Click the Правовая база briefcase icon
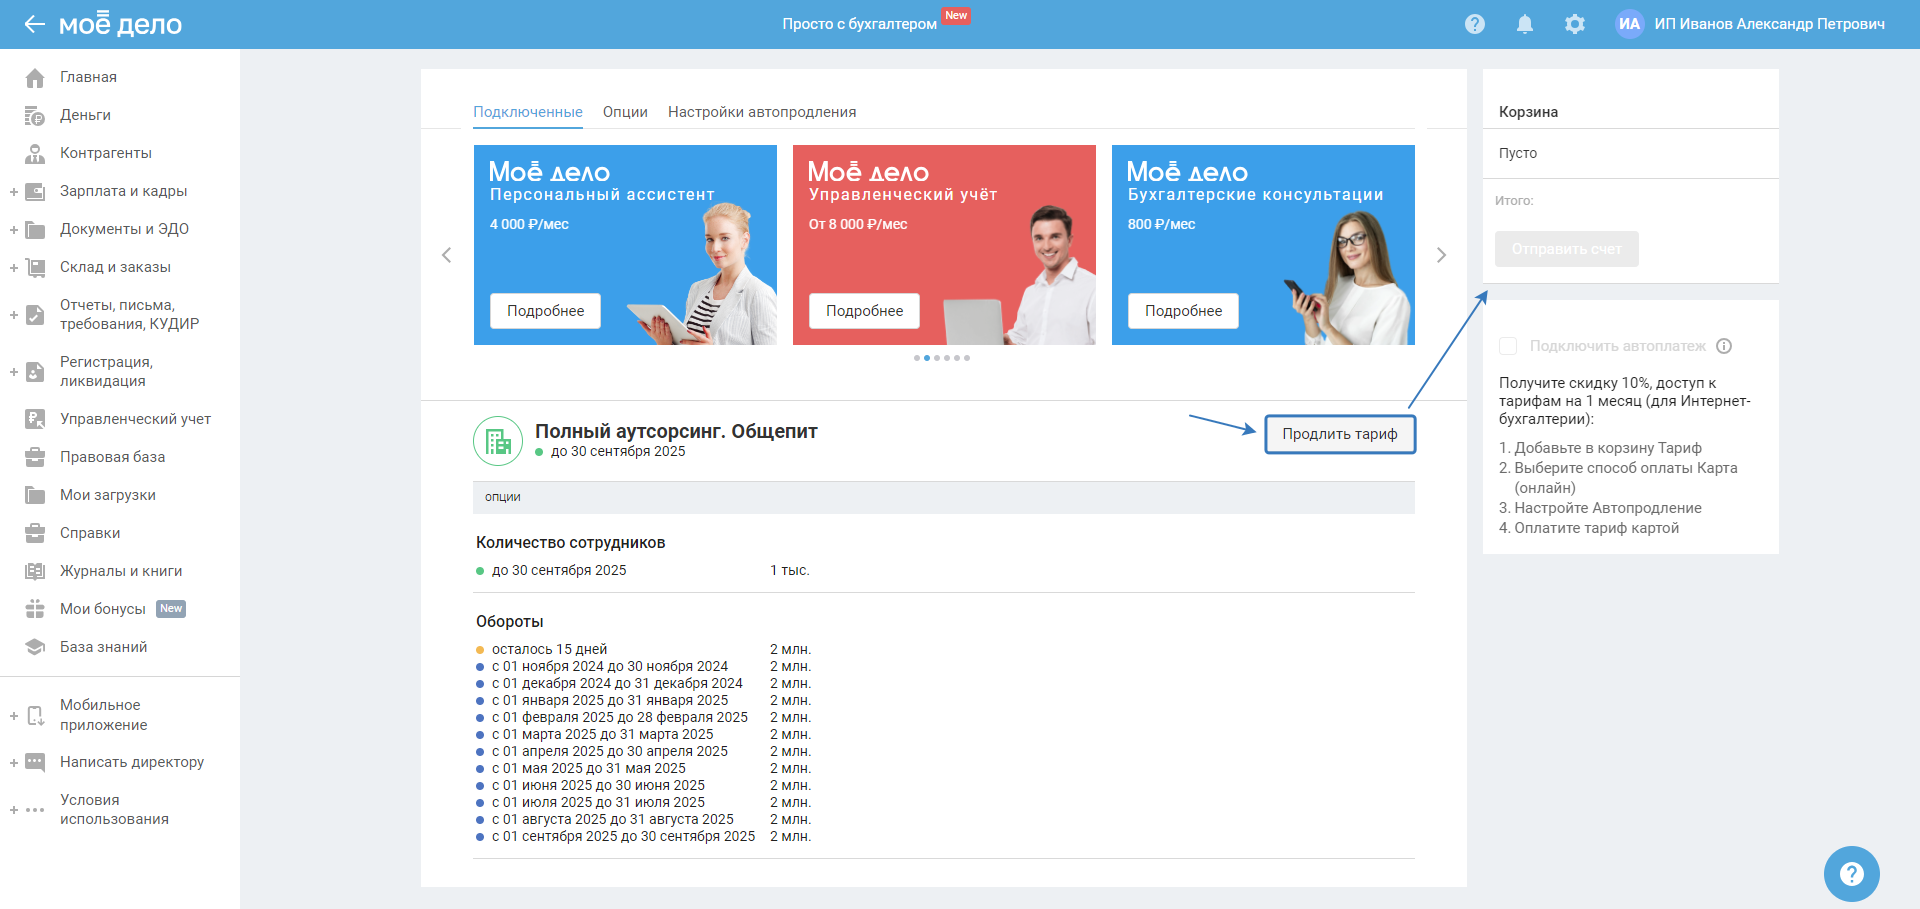This screenshot has width=1920, height=909. click(35, 457)
